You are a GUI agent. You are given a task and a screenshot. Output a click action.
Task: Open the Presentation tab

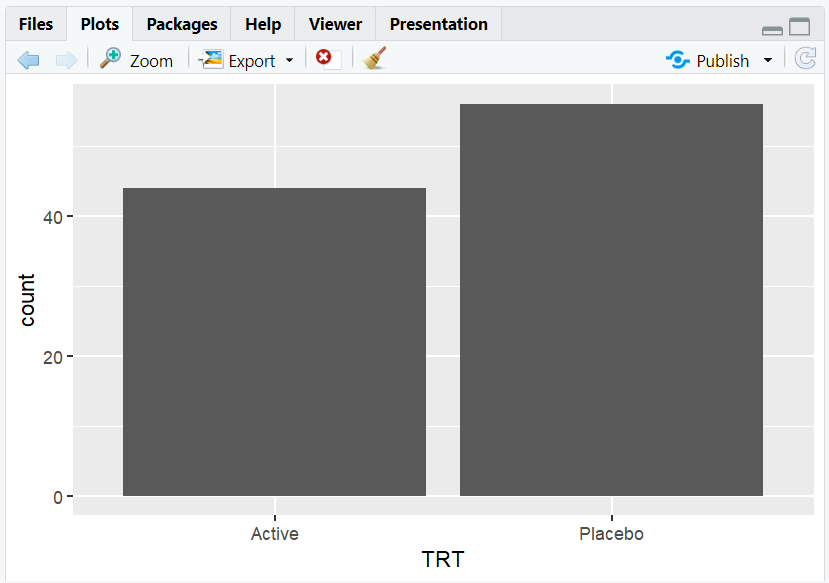[439, 24]
